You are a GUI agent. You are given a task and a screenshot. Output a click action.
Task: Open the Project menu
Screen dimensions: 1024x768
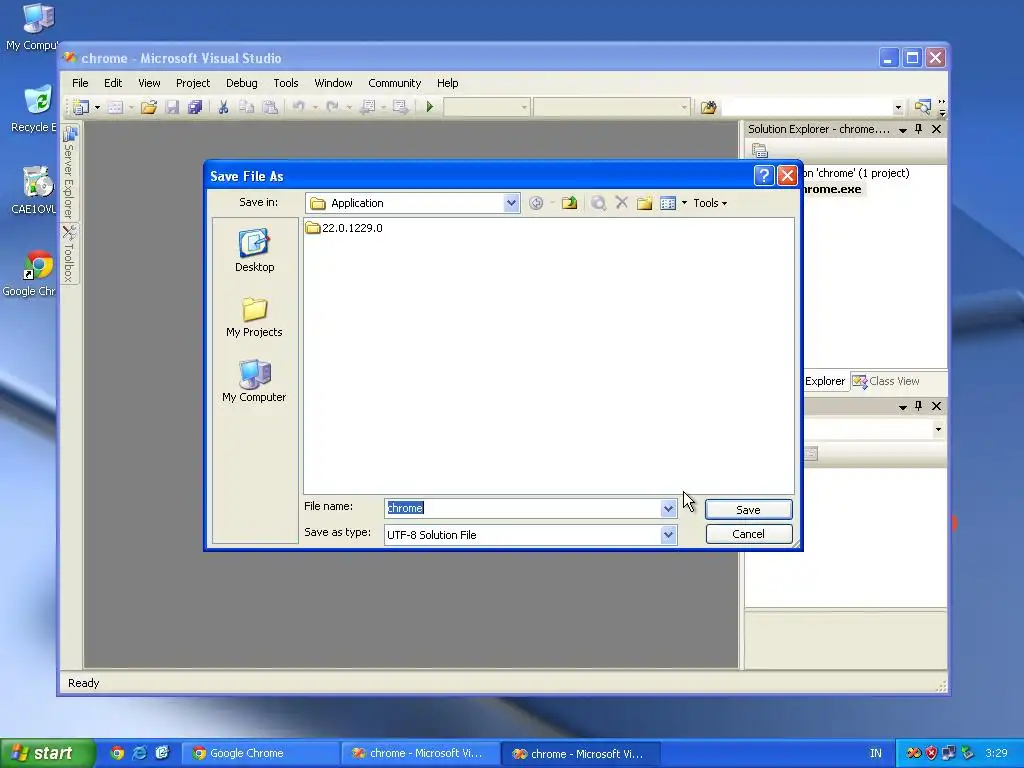(193, 83)
